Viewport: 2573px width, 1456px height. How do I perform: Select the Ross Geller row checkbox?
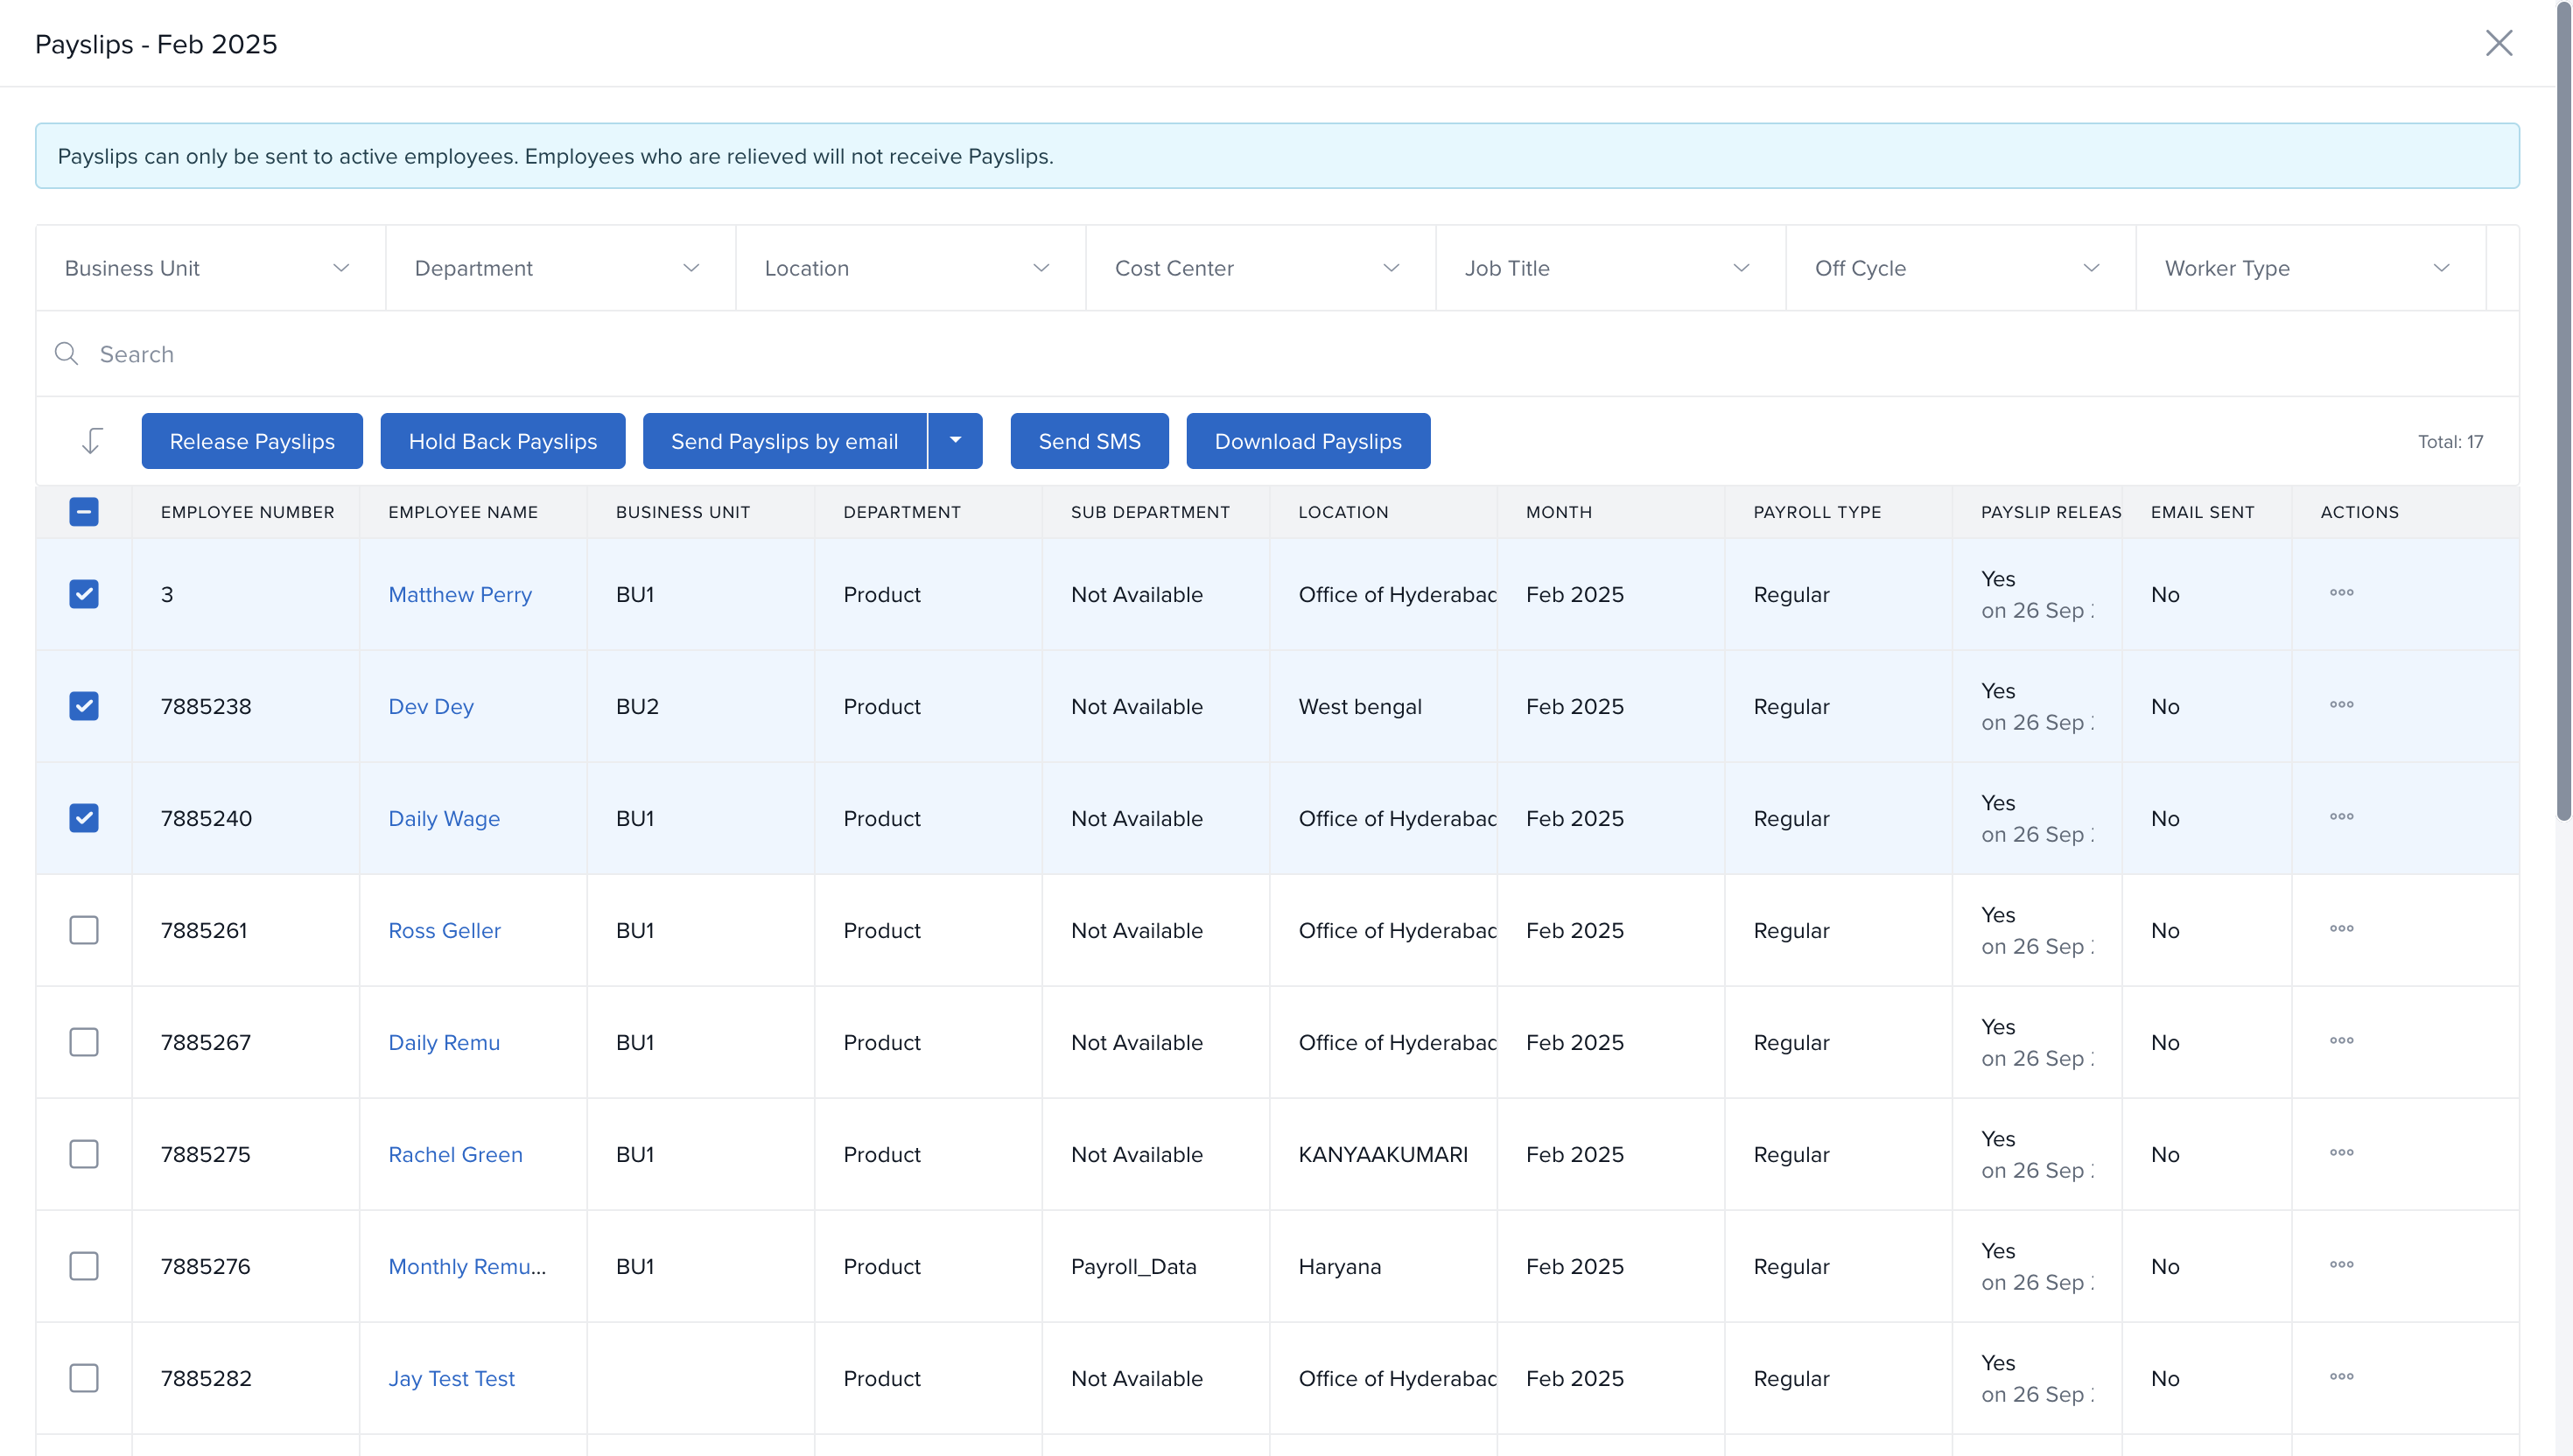pyautogui.click(x=84, y=930)
